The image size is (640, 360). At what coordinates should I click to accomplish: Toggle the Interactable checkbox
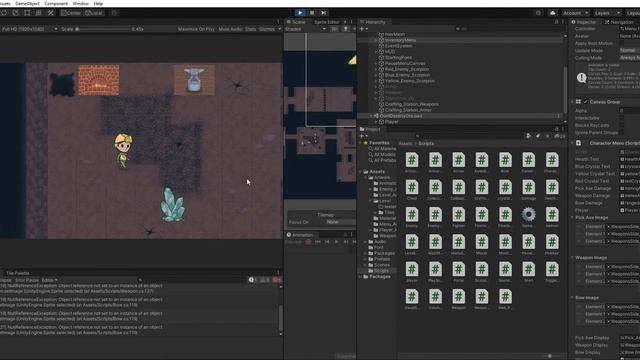pos(622,118)
